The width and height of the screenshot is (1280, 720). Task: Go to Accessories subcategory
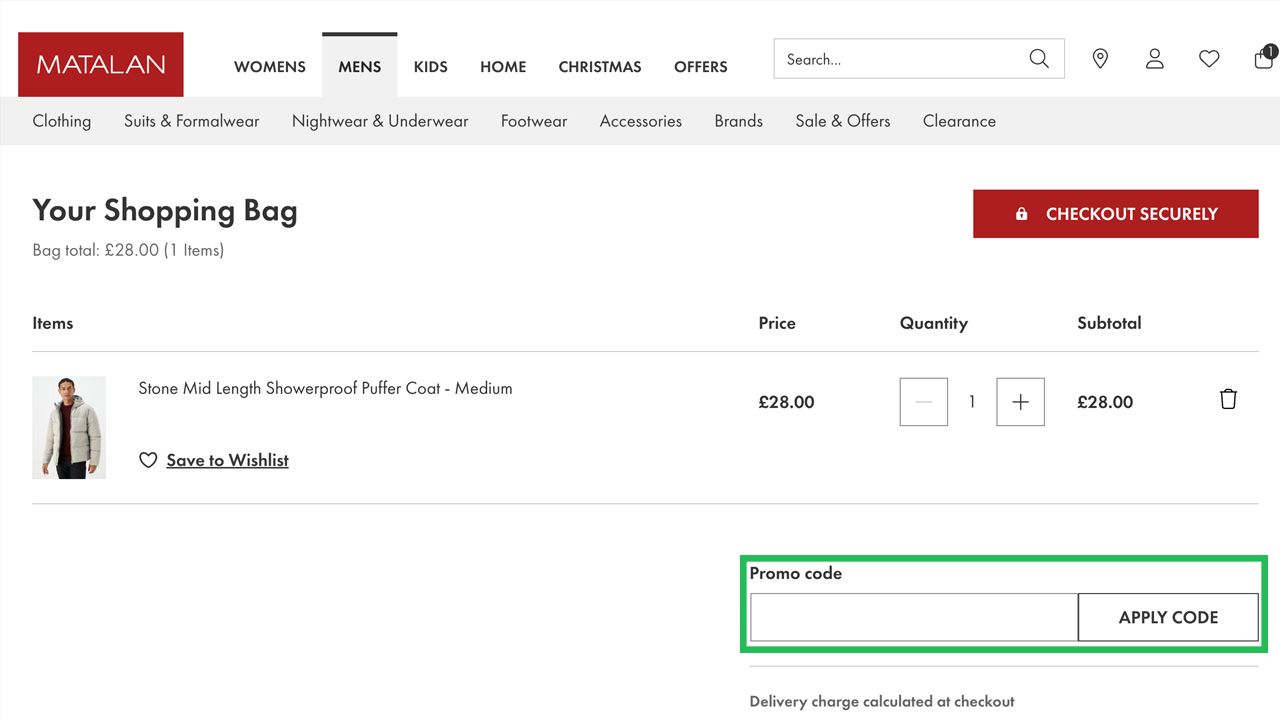pos(641,121)
